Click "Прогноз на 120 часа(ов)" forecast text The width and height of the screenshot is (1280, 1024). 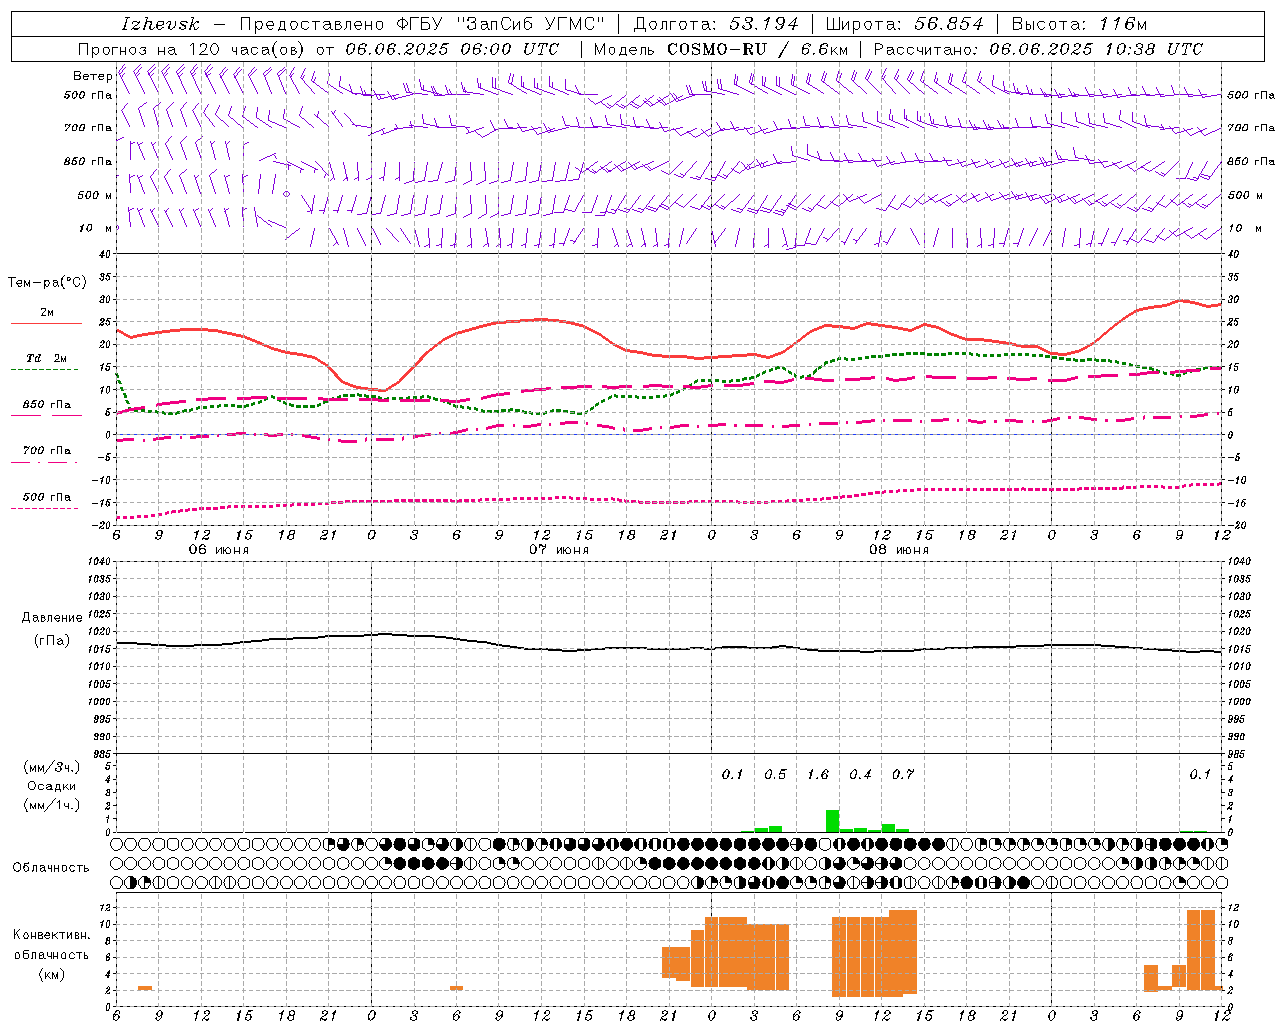[x=193, y=49]
